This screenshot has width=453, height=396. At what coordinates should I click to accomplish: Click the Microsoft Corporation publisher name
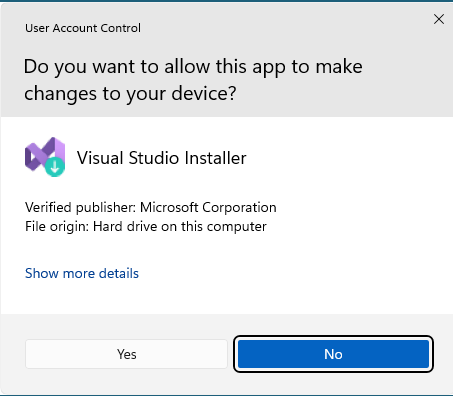pos(208,207)
